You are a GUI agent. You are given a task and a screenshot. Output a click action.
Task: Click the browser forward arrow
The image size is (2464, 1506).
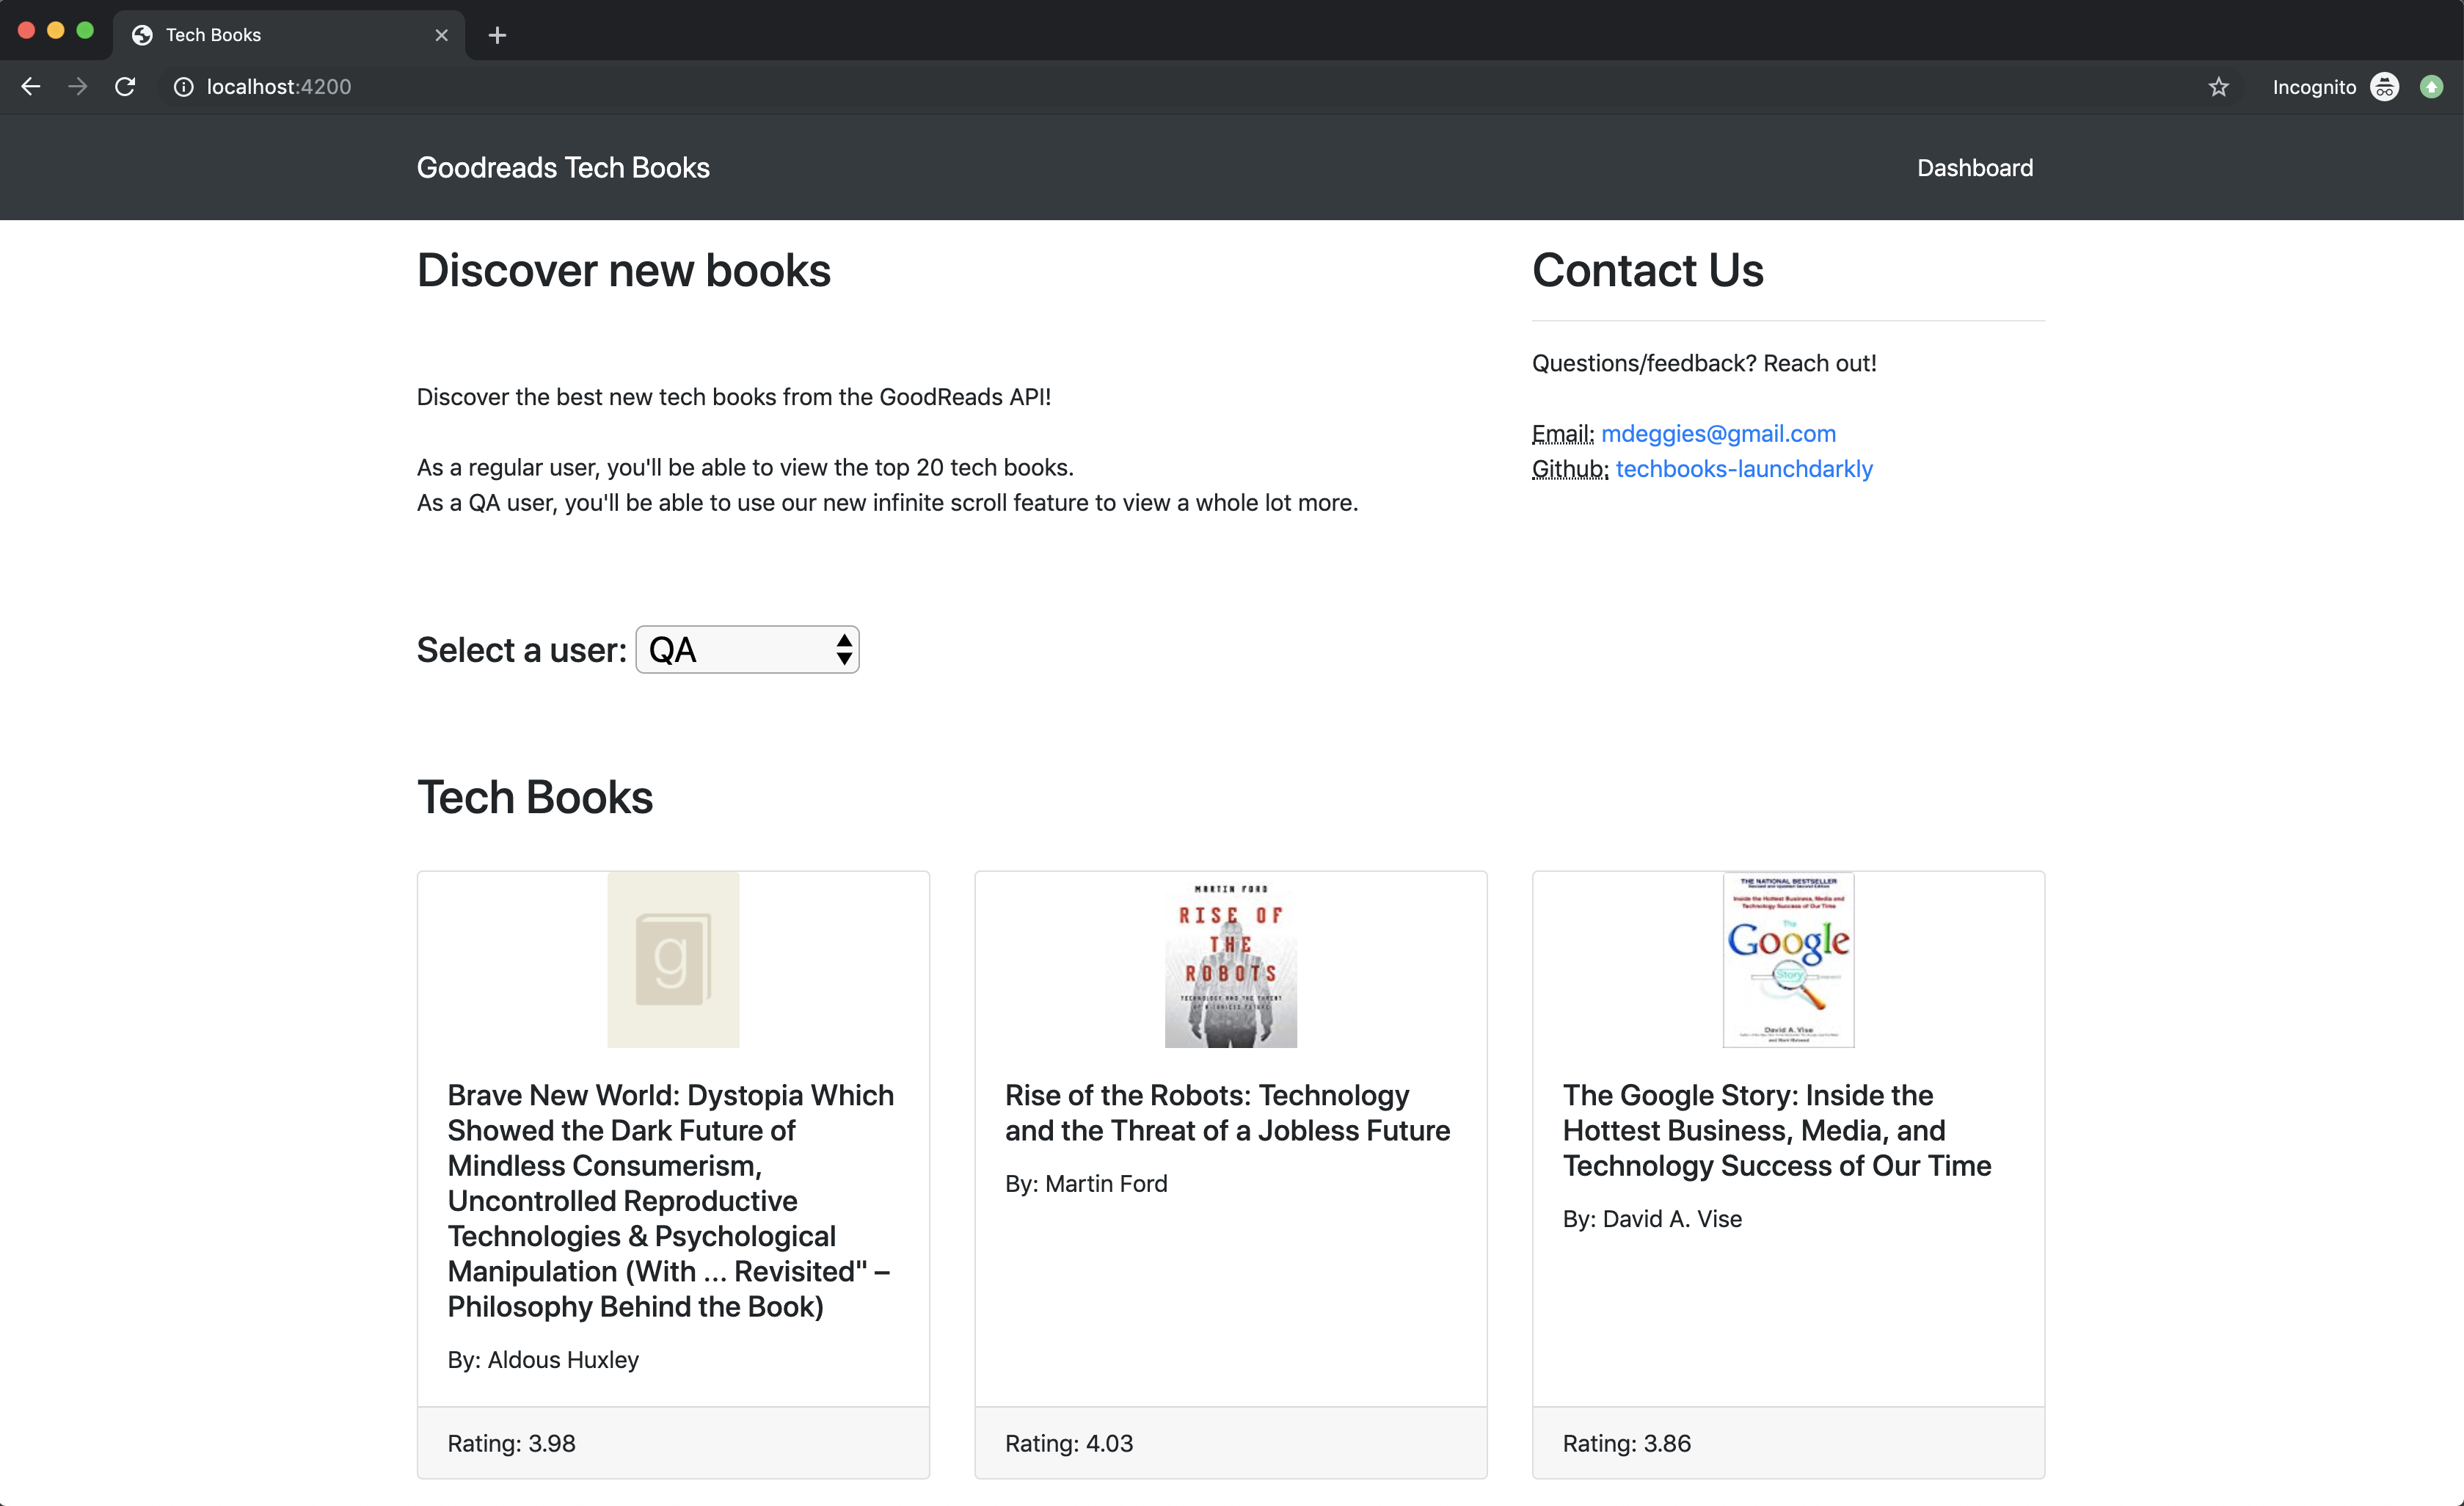pyautogui.click(x=77, y=87)
